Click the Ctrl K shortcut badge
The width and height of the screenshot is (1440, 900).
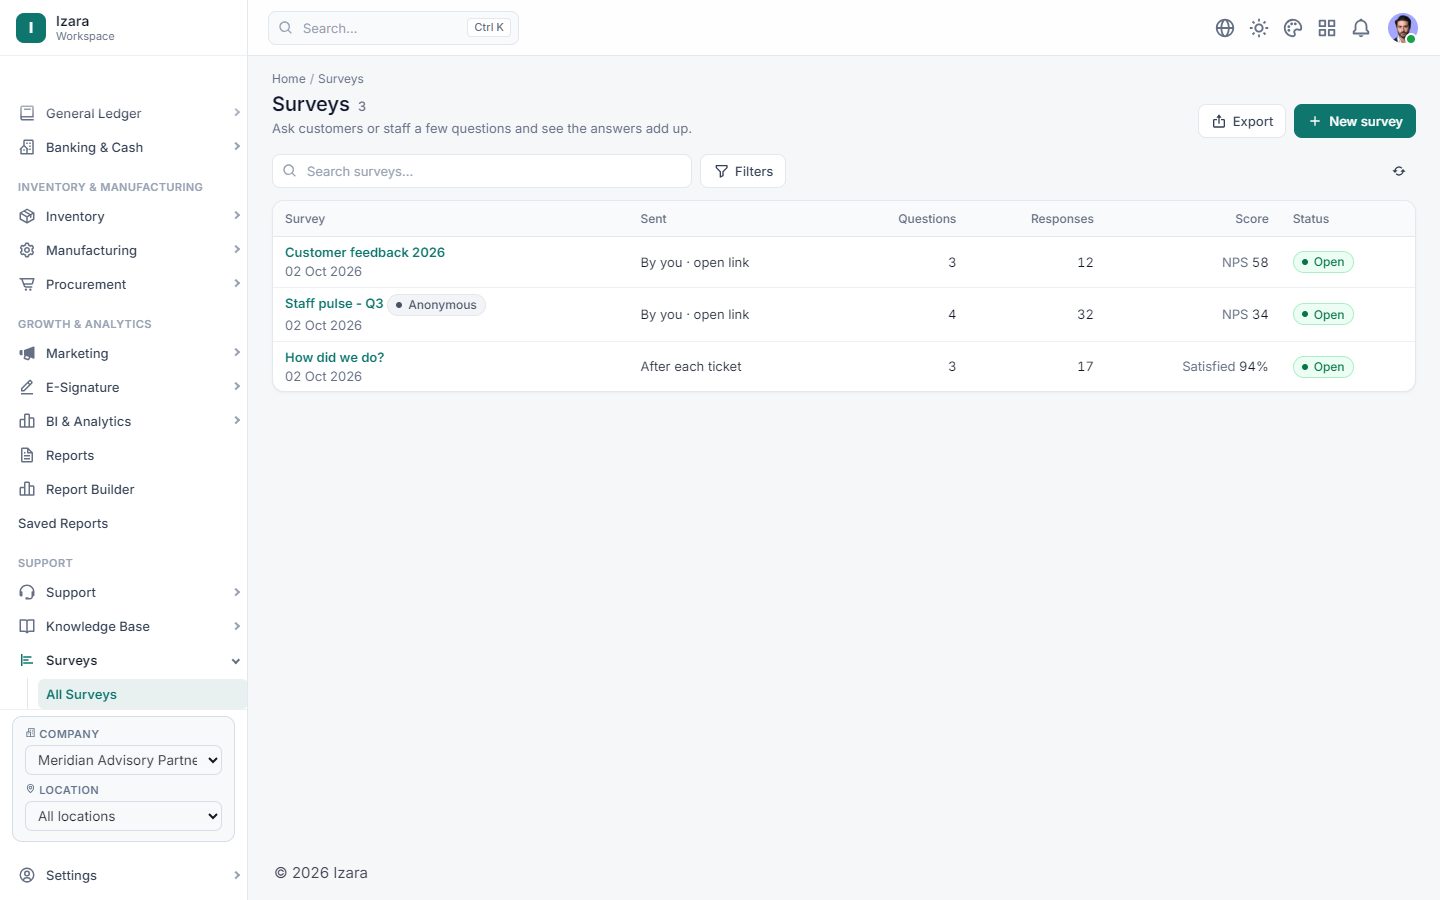pos(489,28)
